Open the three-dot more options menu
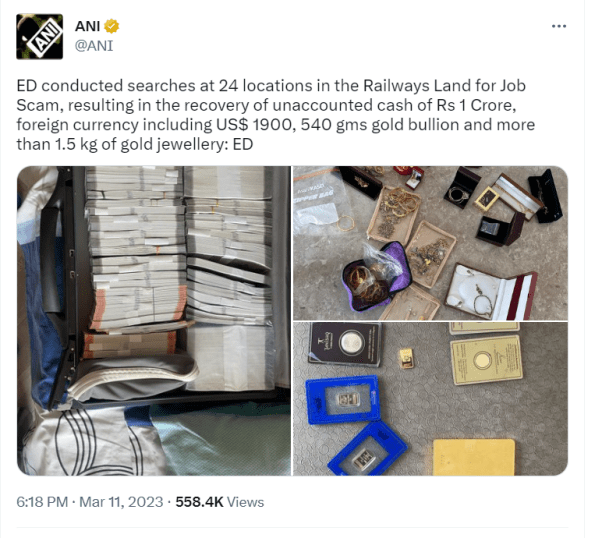The height and width of the screenshot is (538, 602). coord(559,26)
